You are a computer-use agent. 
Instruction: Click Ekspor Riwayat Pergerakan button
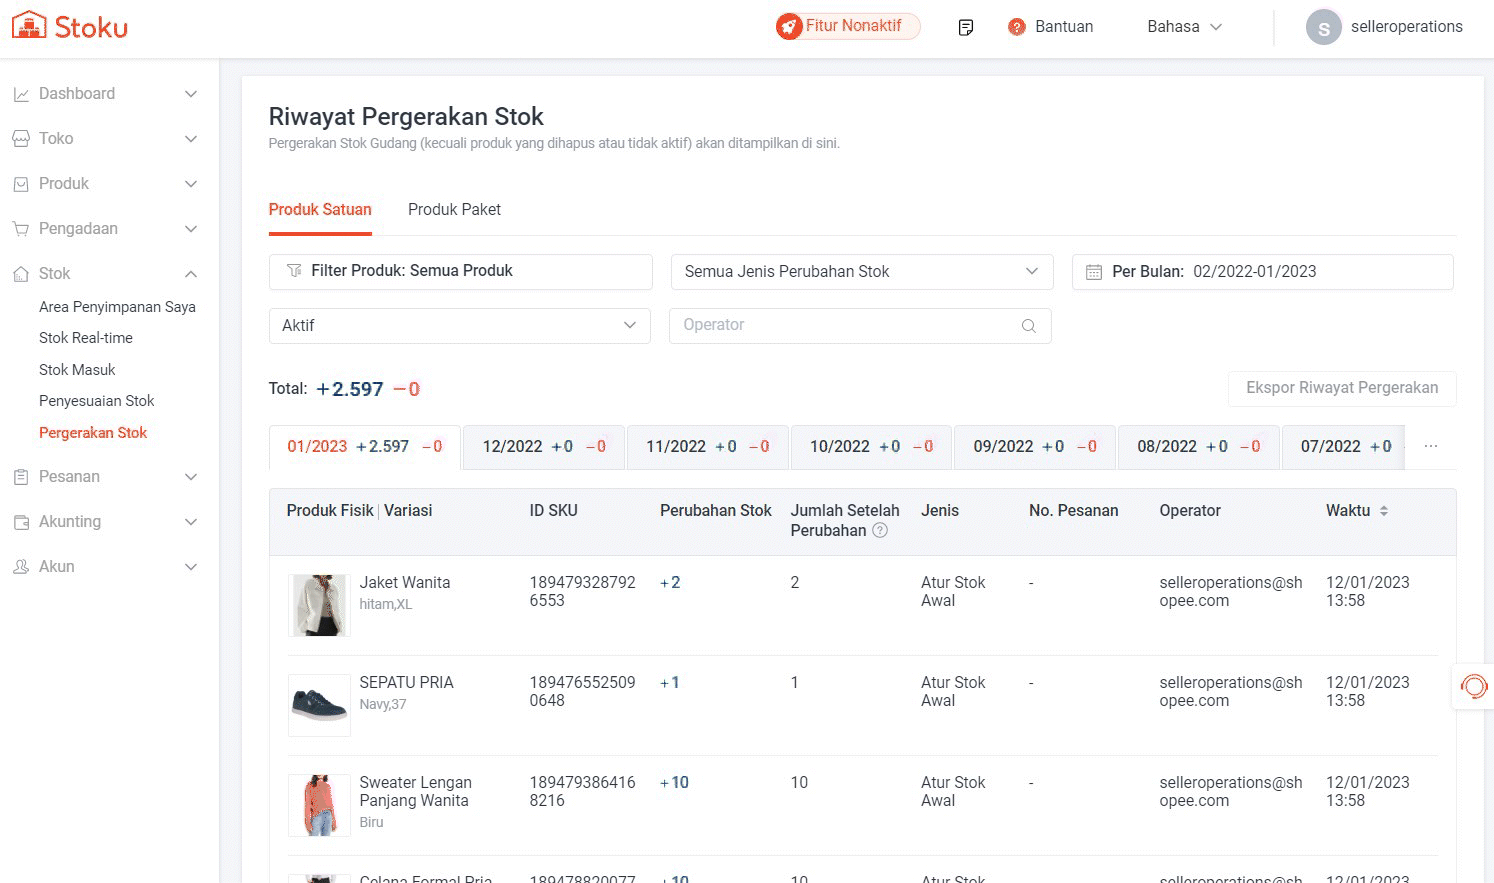click(x=1341, y=388)
